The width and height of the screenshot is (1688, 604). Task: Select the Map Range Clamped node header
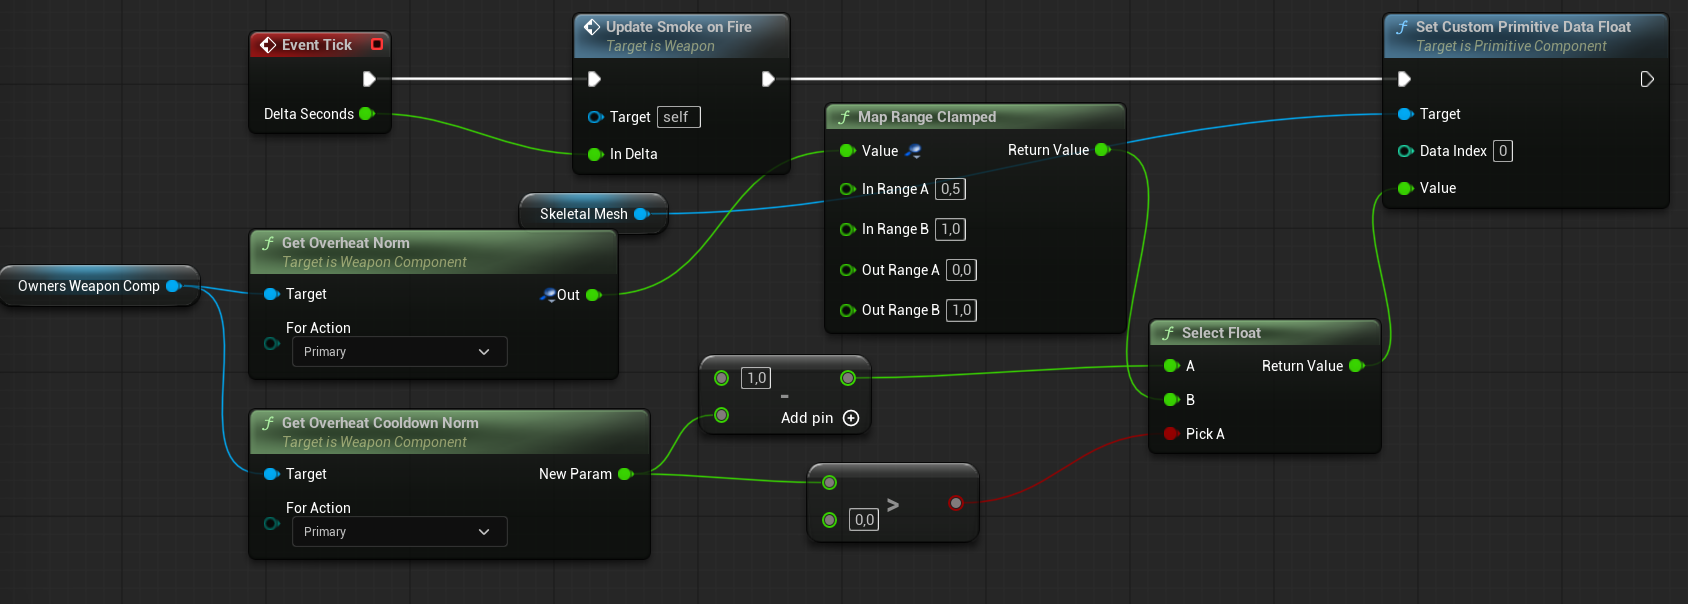[x=926, y=117]
